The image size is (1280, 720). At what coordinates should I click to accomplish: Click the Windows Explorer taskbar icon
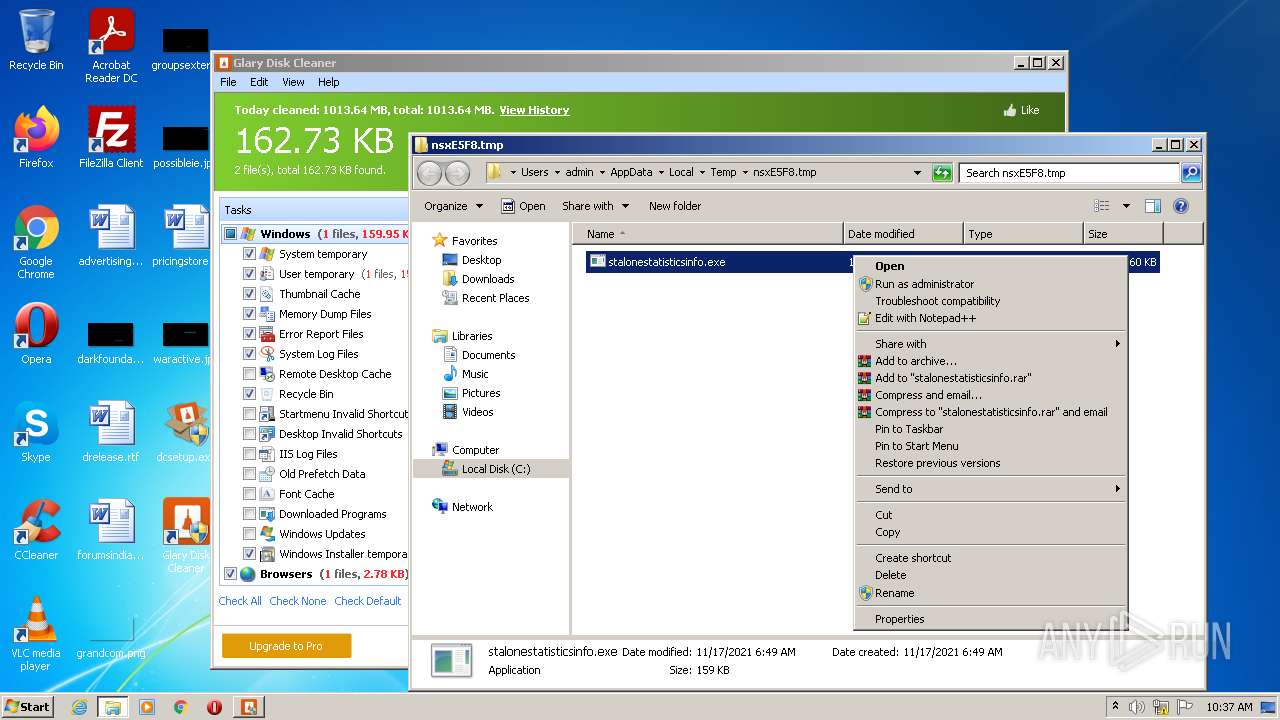tap(113, 707)
